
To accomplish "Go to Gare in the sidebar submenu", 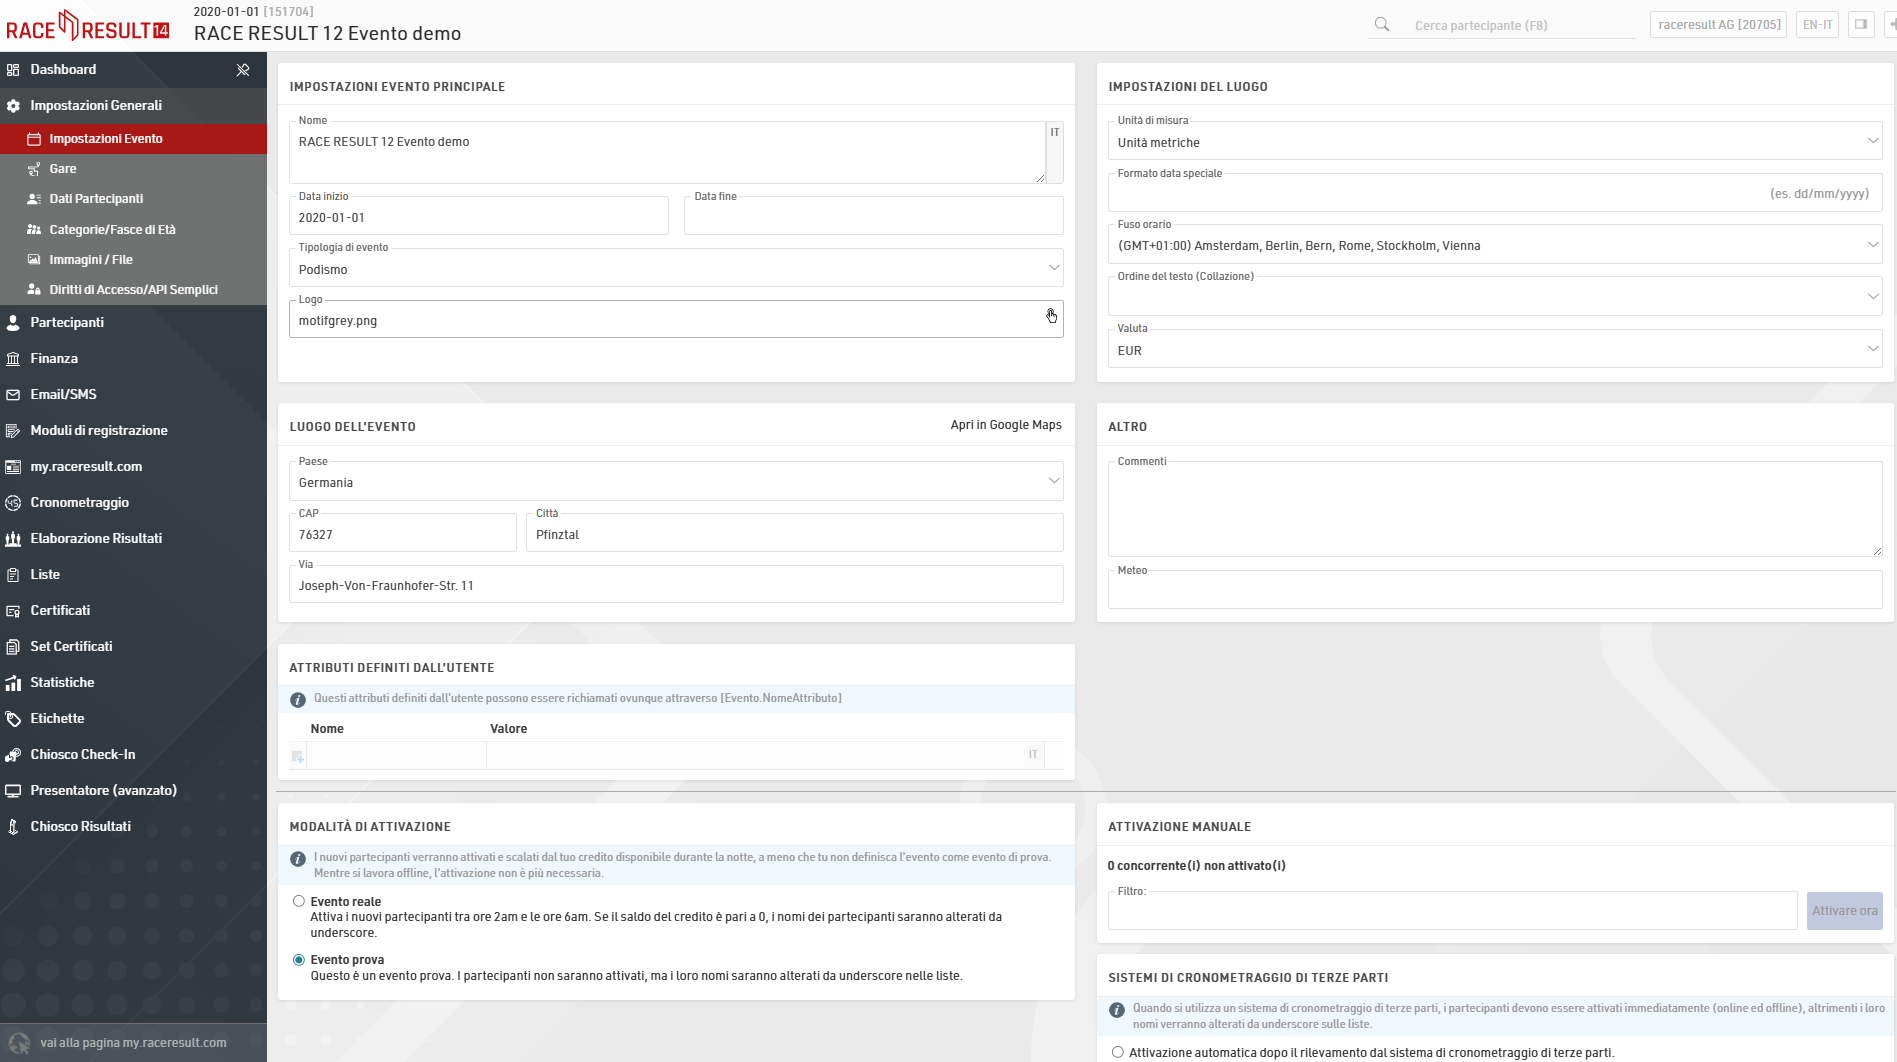I will tap(63, 169).
